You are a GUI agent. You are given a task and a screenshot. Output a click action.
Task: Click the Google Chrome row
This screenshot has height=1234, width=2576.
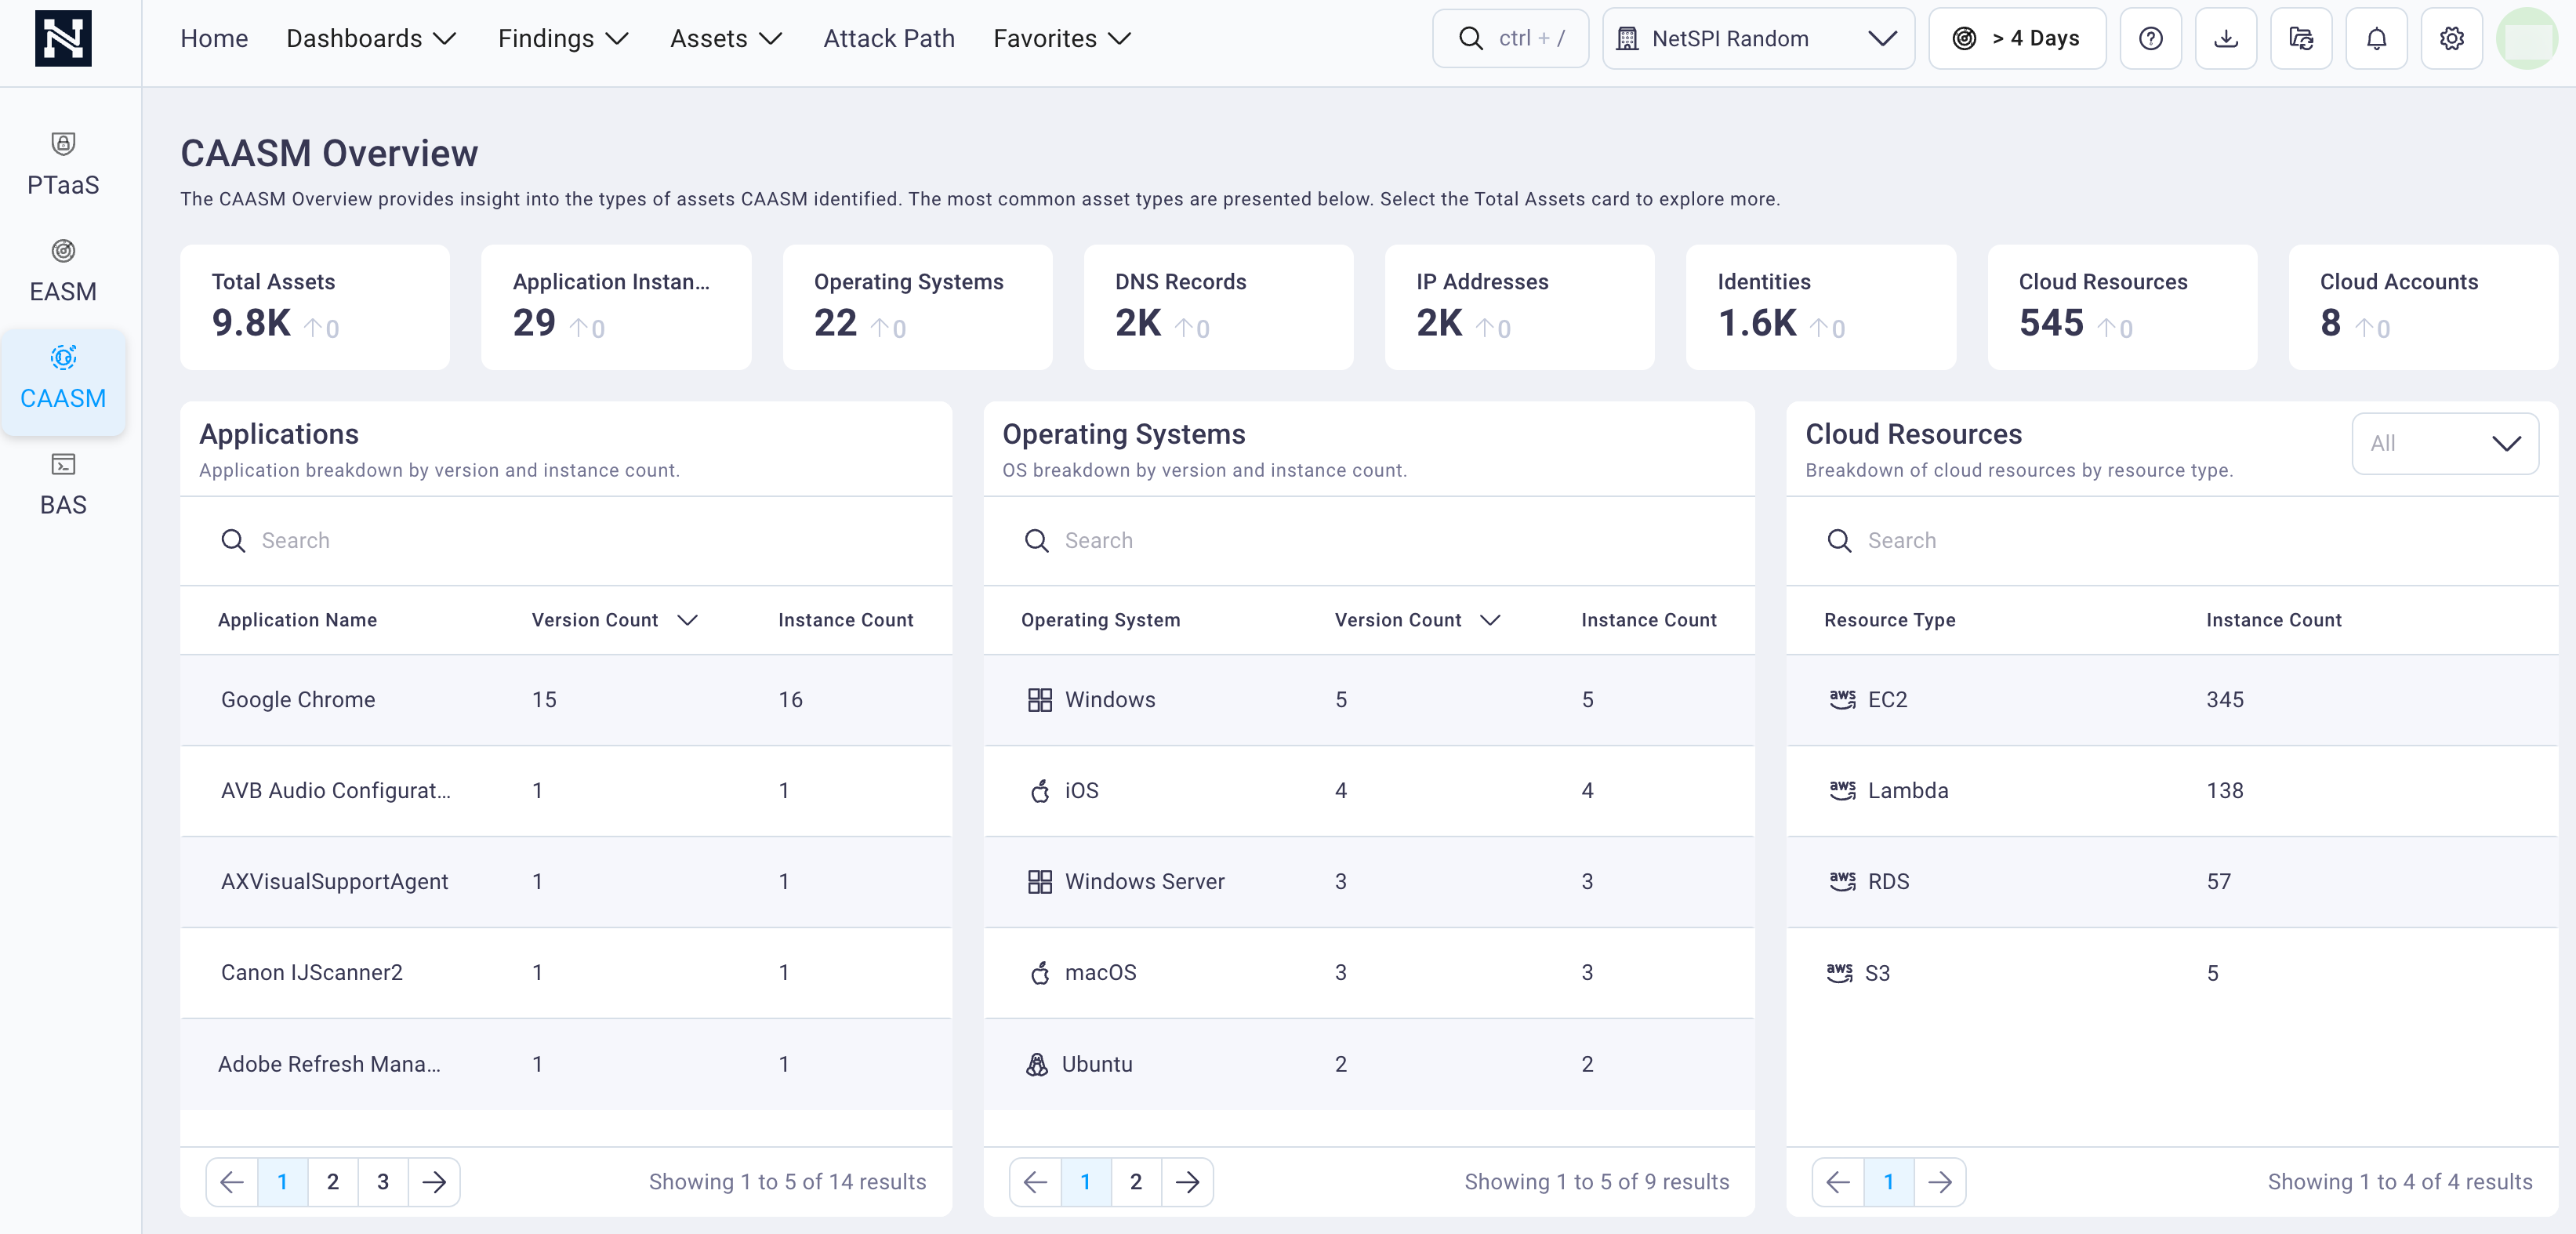pyautogui.click(x=566, y=700)
